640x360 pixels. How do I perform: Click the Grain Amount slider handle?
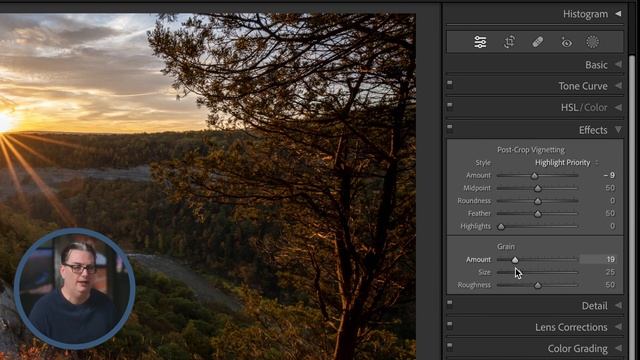click(x=515, y=260)
